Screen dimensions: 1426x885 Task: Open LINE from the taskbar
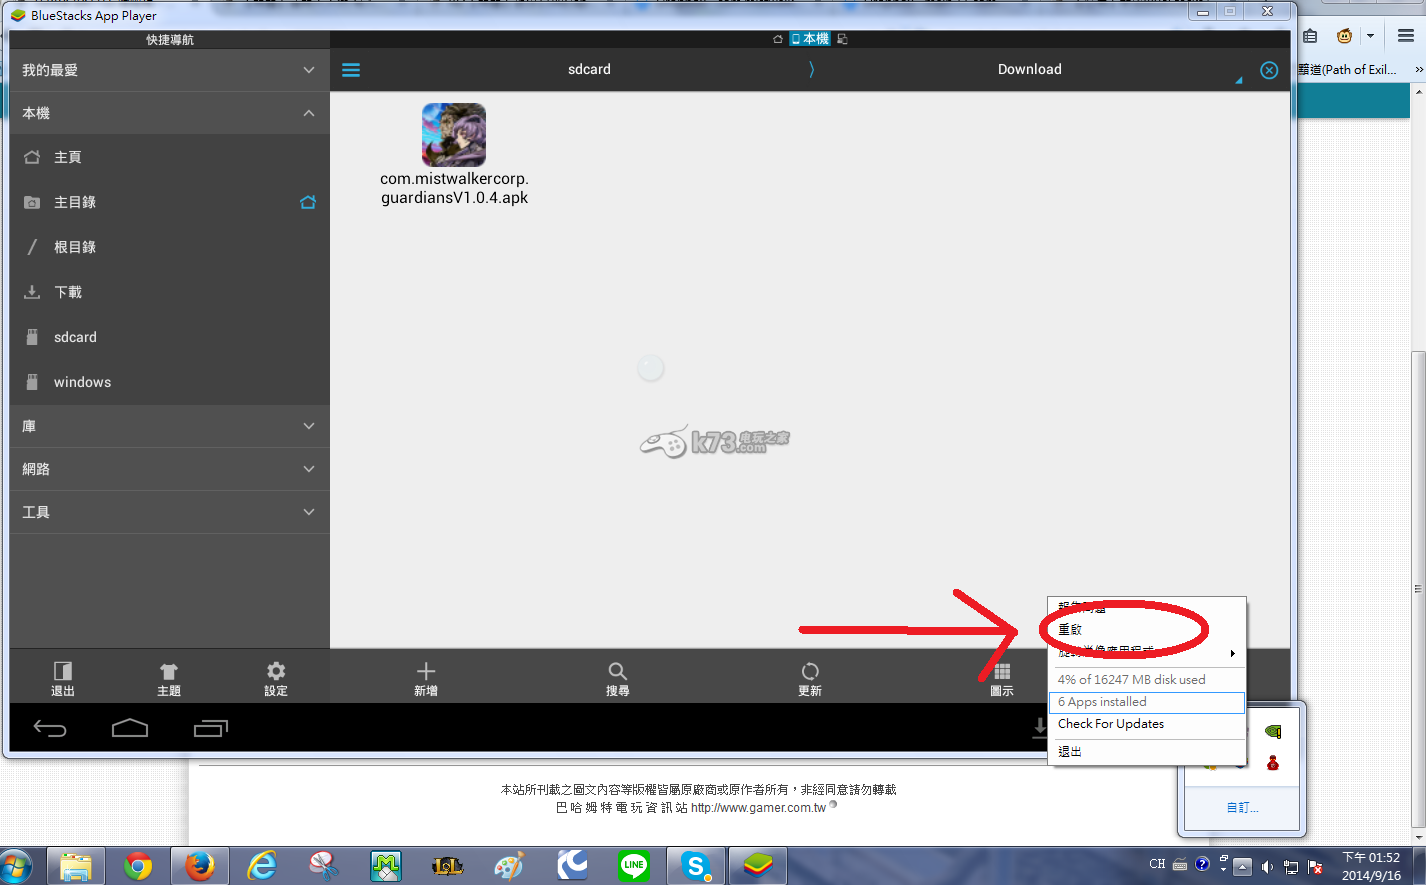tap(633, 866)
